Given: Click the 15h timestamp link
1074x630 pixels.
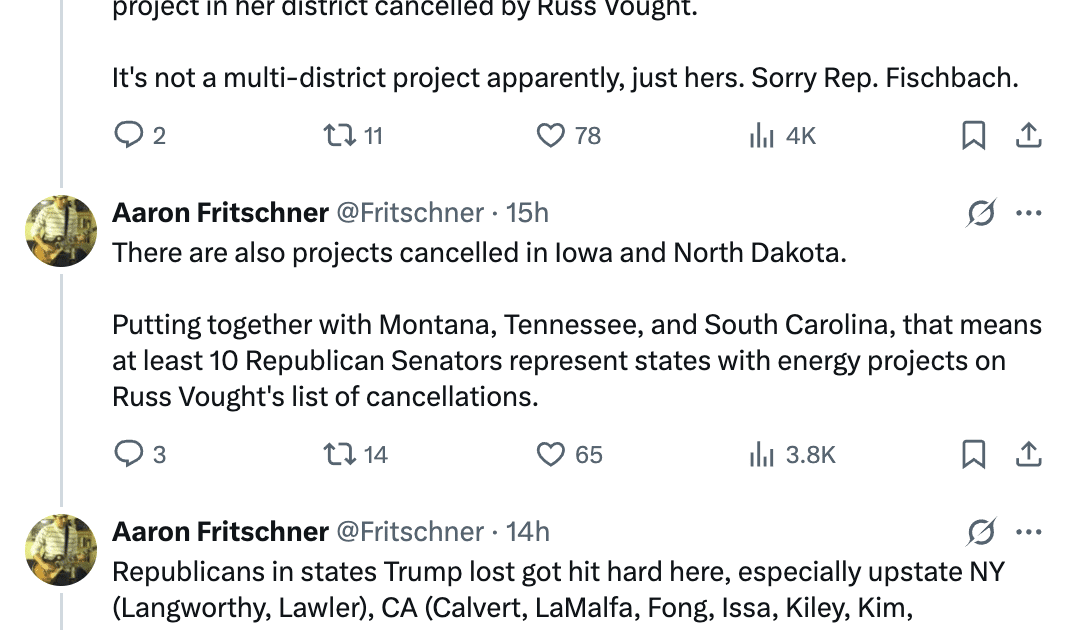Looking at the screenshot, I should coord(527,213).
